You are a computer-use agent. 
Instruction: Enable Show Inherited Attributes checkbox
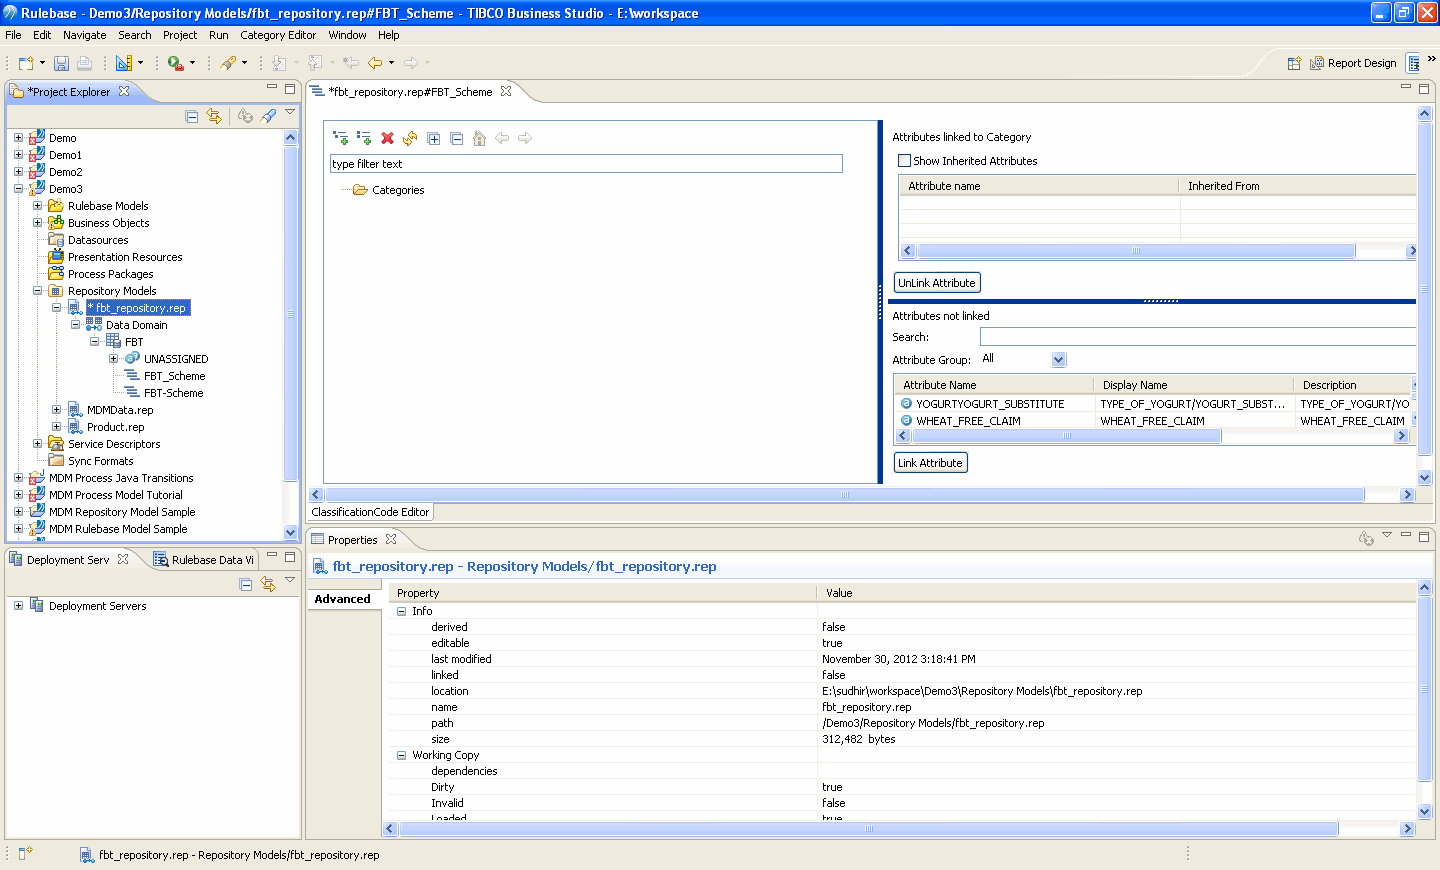point(904,160)
